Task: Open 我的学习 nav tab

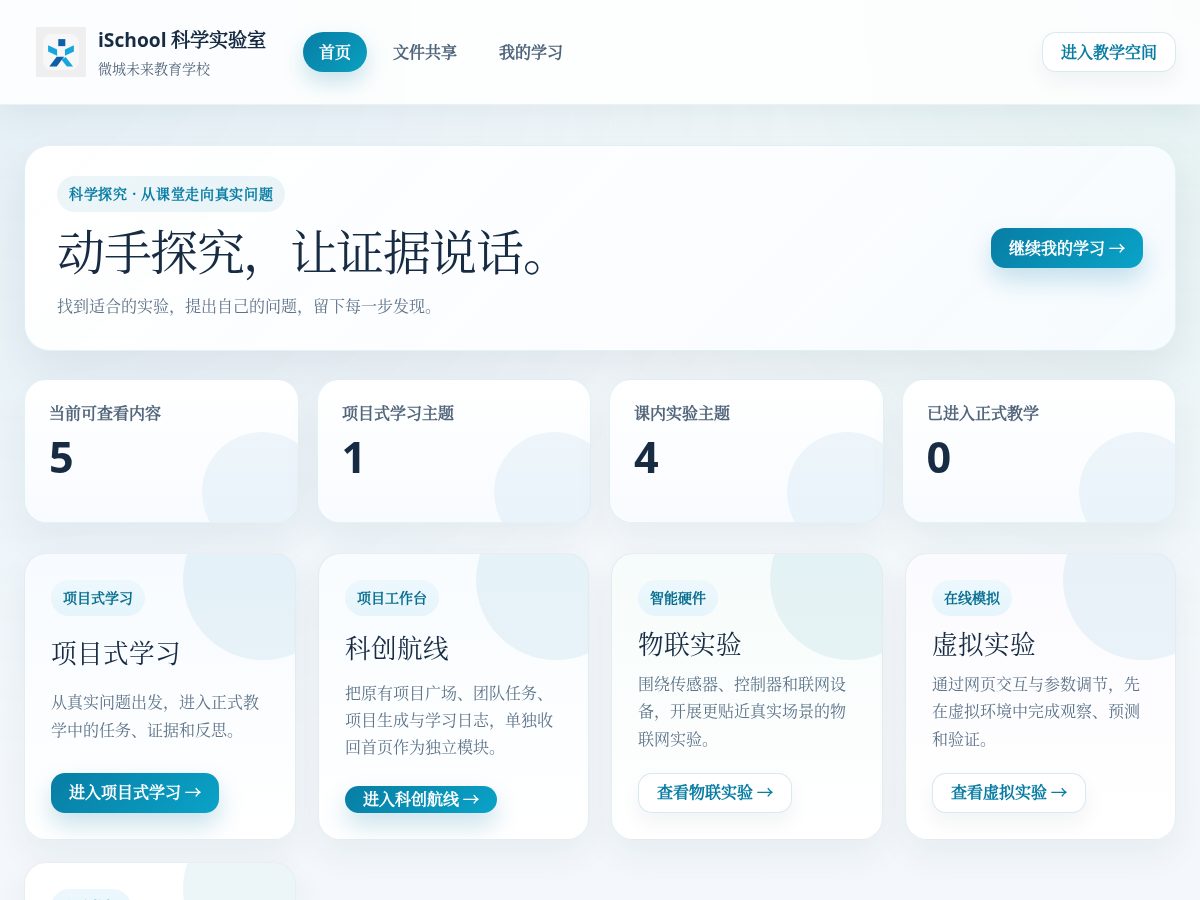Action: pyautogui.click(x=531, y=52)
